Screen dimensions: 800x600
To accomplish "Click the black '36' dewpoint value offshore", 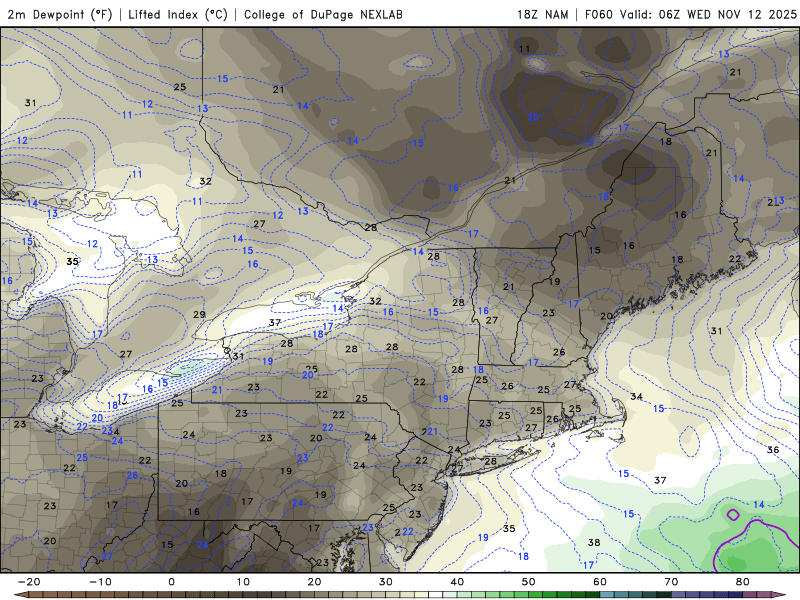I will coord(773,449).
